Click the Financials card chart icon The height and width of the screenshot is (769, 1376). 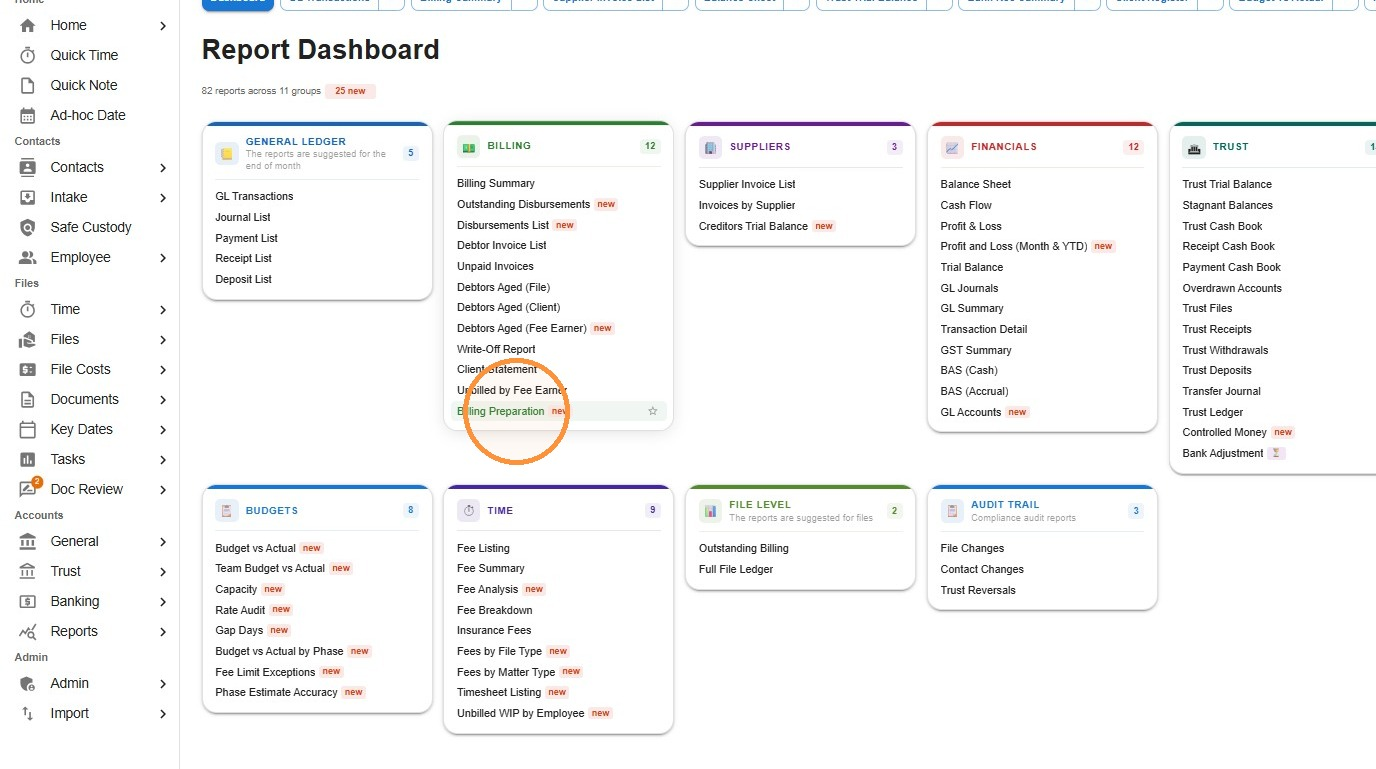952,147
